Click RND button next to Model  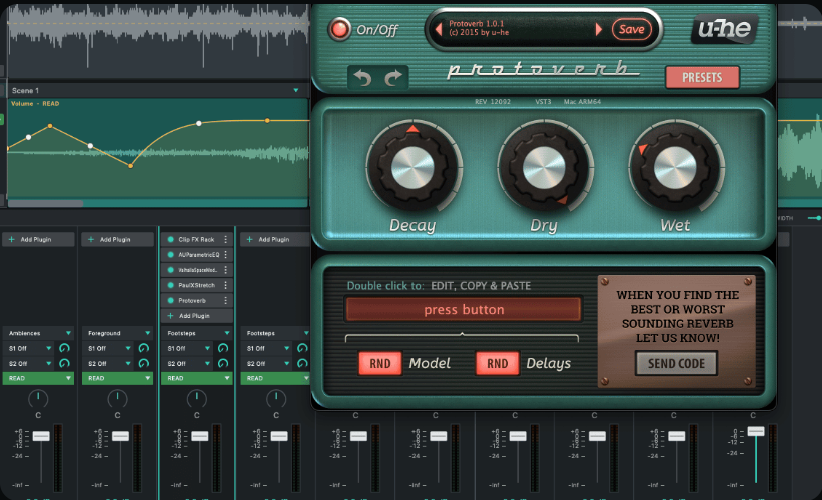coord(380,363)
